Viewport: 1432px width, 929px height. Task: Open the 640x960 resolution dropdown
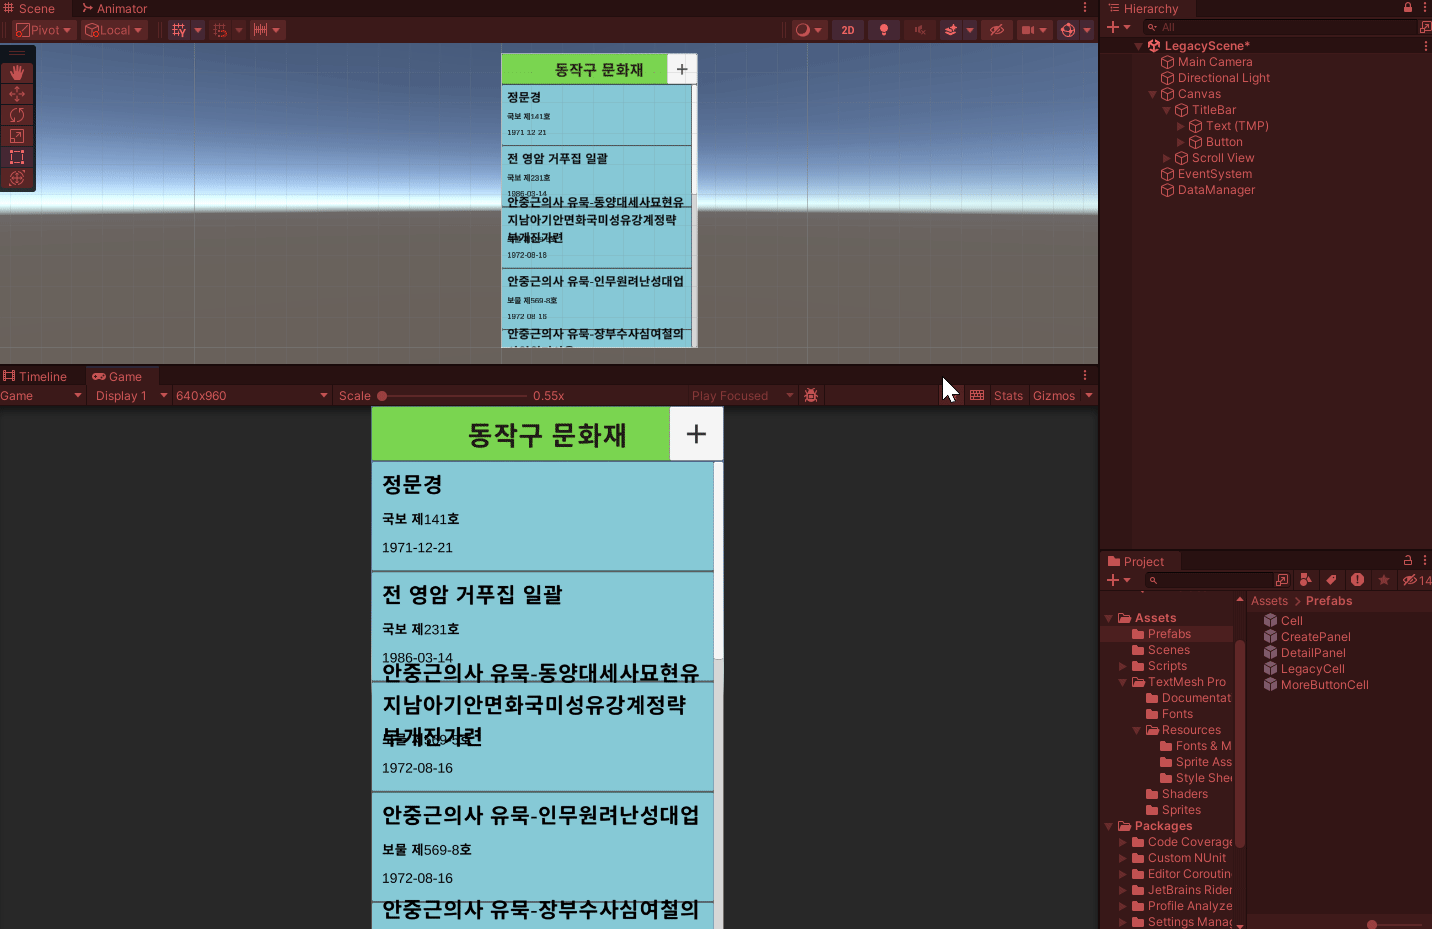(251, 396)
